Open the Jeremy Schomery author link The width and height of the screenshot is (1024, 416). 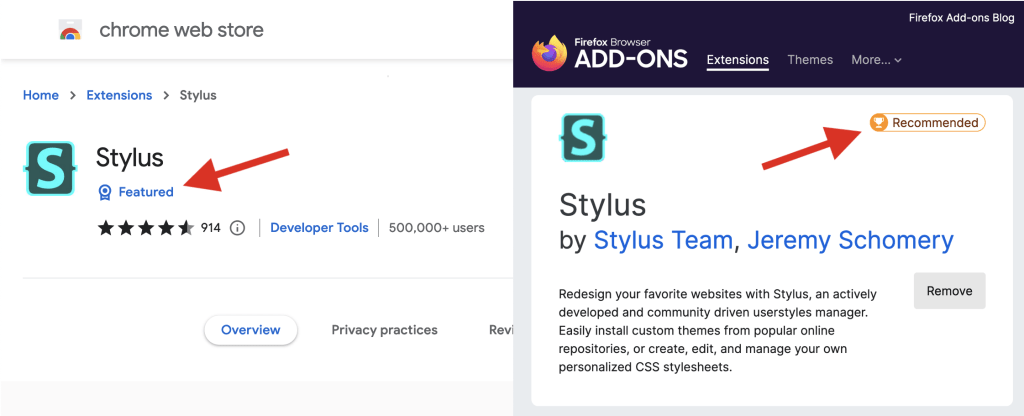(850, 240)
